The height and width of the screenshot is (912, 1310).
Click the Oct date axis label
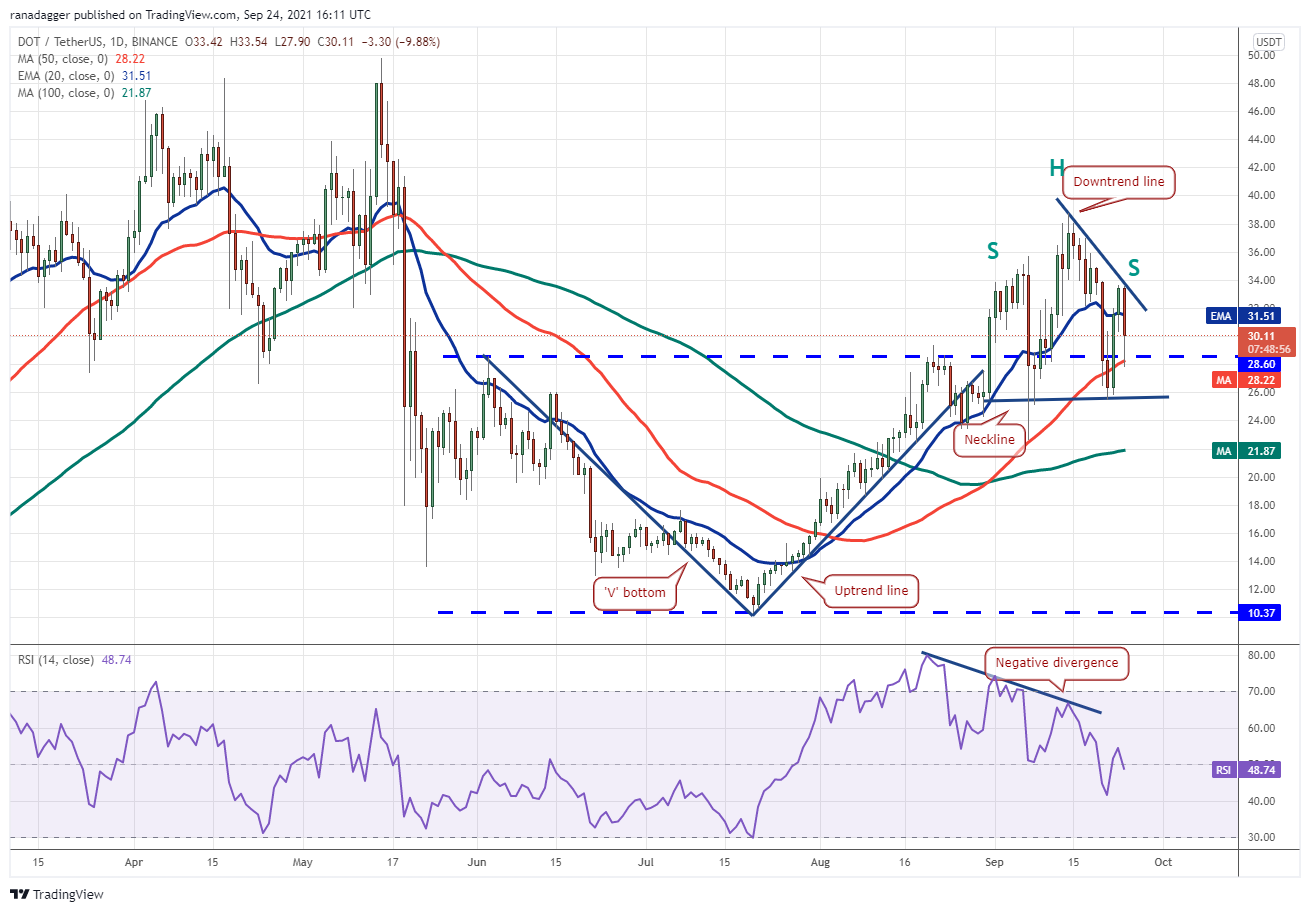pyautogui.click(x=1163, y=861)
